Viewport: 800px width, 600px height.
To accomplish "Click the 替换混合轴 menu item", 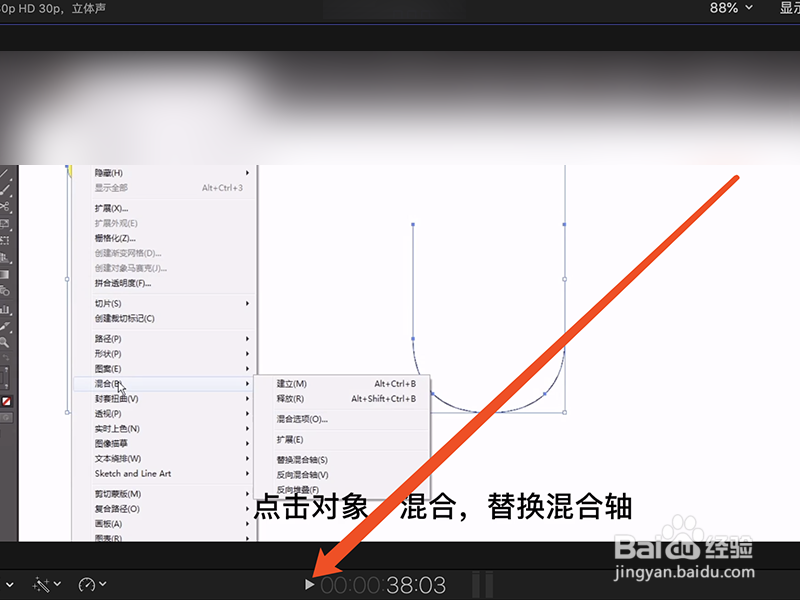I will (x=302, y=460).
